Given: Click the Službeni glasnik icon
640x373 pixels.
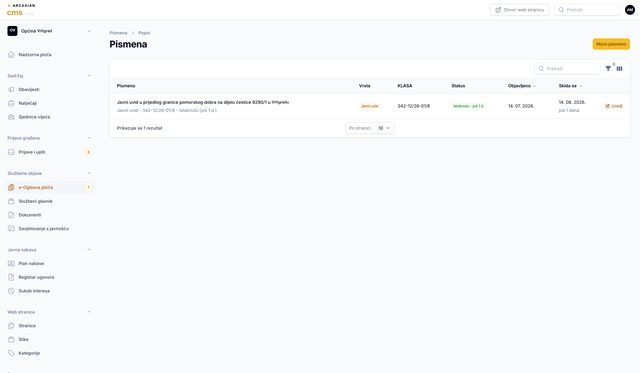Looking at the screenshot, I should [x=11, y=201].
